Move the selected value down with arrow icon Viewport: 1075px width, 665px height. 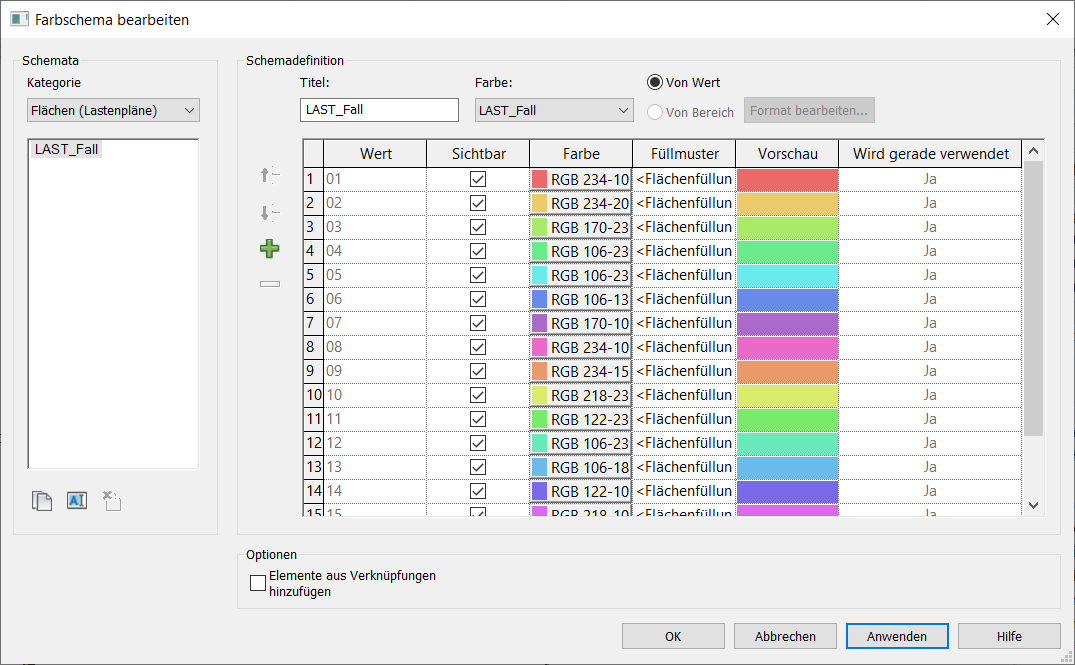(268, 212)
